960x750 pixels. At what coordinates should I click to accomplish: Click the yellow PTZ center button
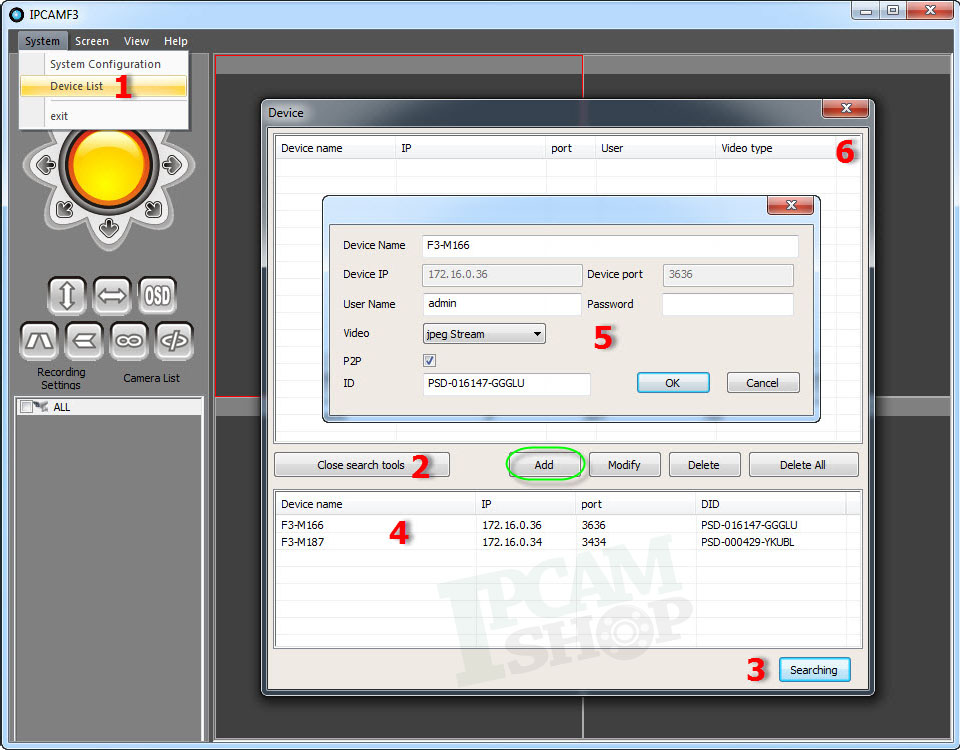(x=109, y=166)
